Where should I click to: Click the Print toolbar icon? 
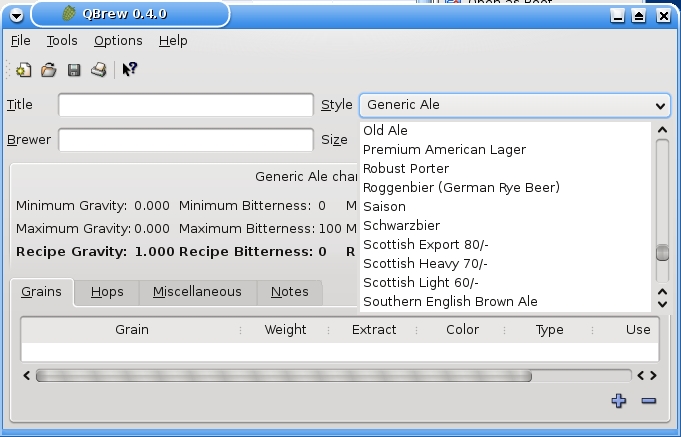tap(99, 70)
